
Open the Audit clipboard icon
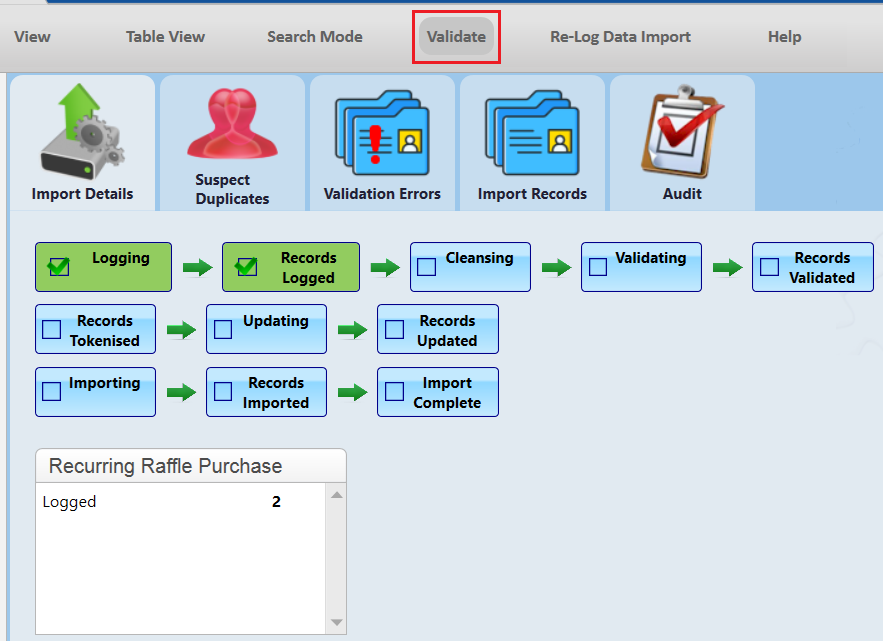pos(681,132)
